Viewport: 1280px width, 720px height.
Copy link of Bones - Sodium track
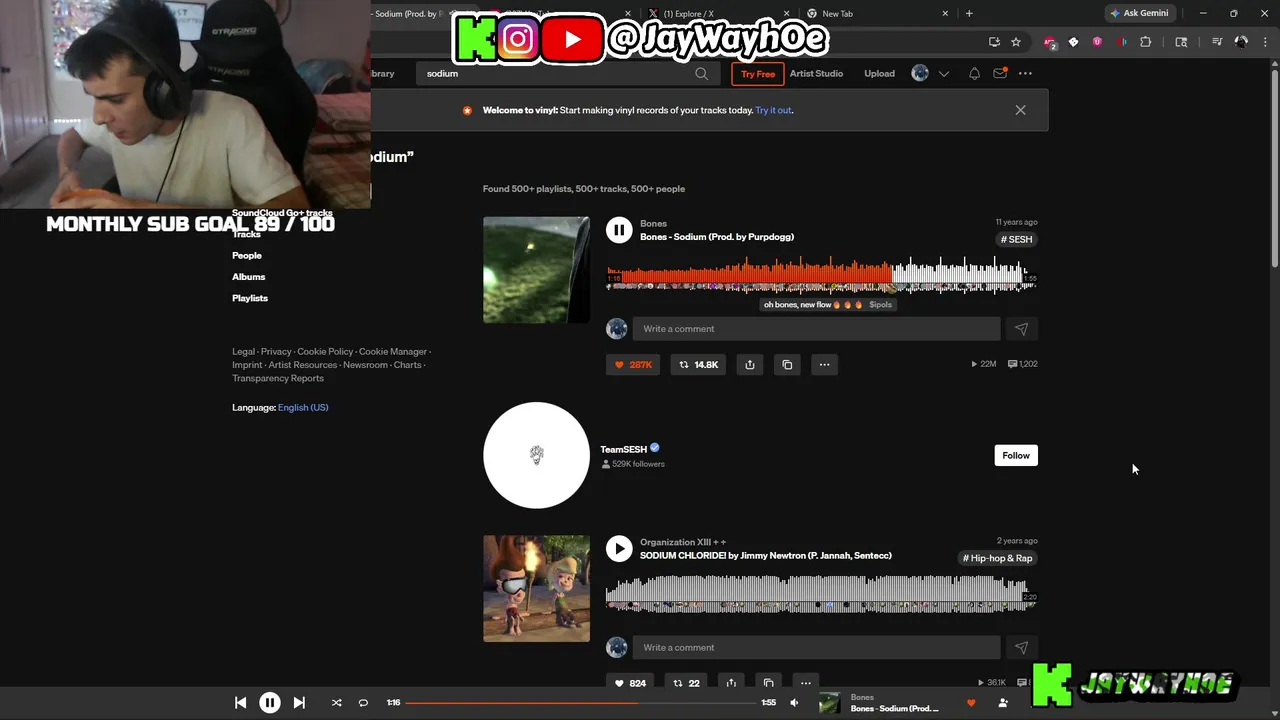coord(787,365)
